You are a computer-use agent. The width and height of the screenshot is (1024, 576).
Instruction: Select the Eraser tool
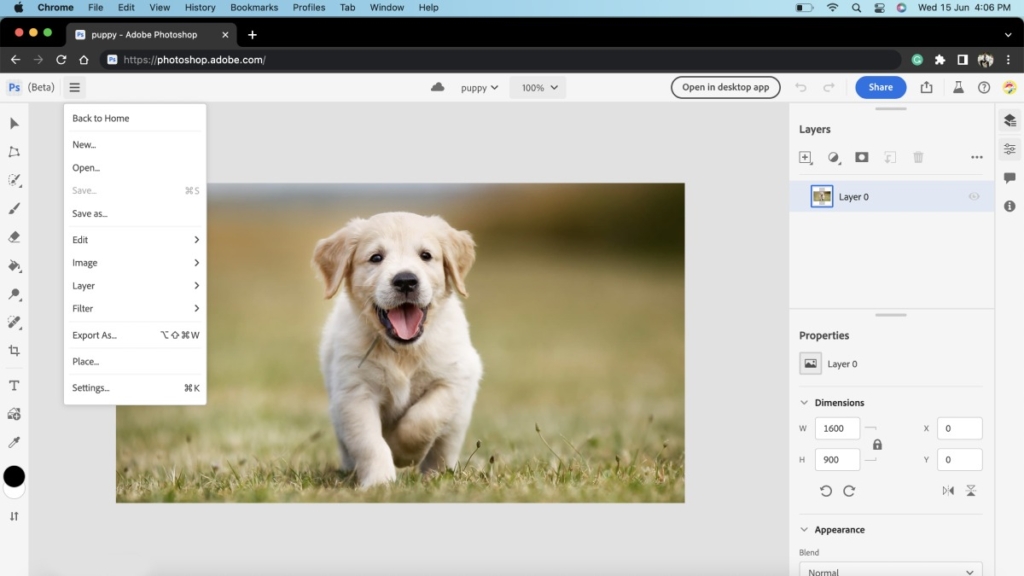click(x=14, y=237)
